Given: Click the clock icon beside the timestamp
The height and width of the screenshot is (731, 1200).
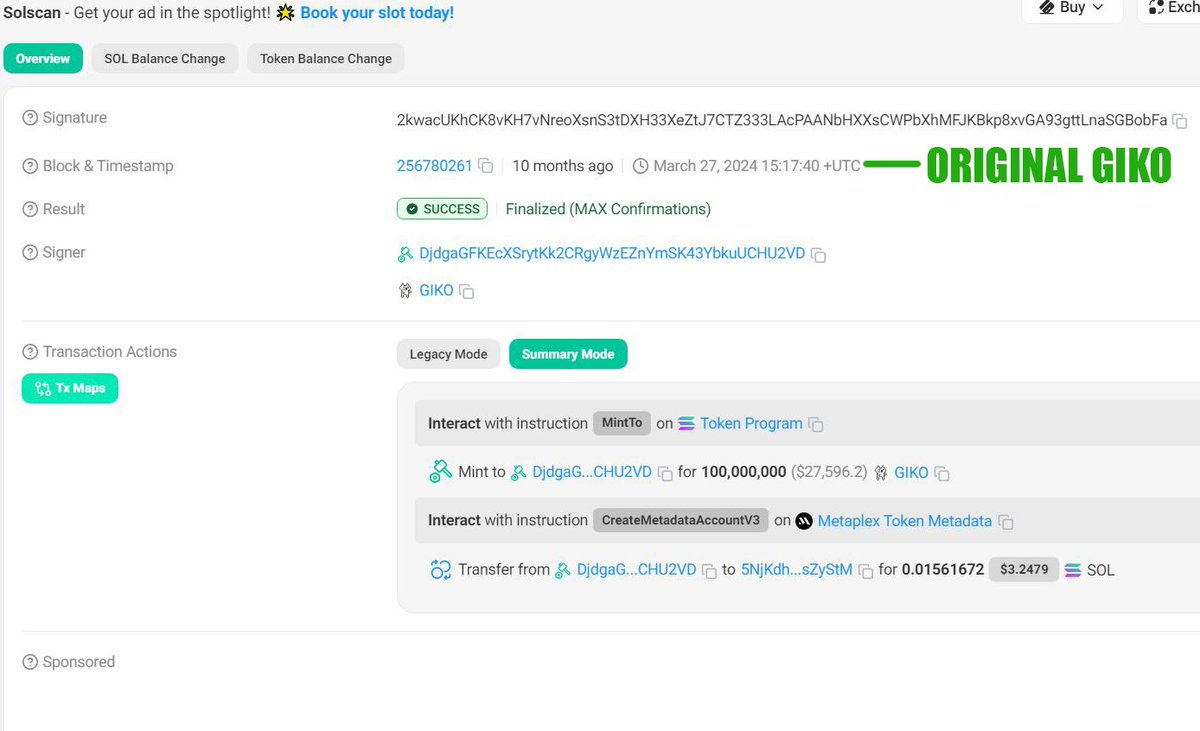Looking at the screenshot, I should (641, 166).
